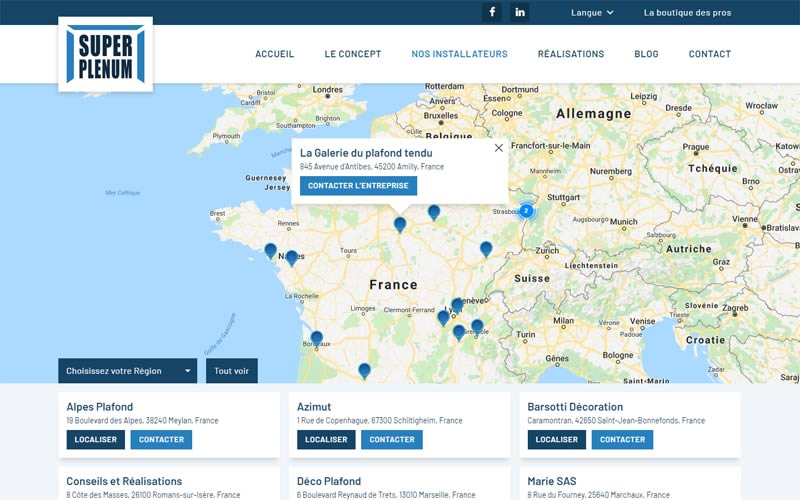
Task: Go to Accueil menu item
Action: [x=274, y=54]
